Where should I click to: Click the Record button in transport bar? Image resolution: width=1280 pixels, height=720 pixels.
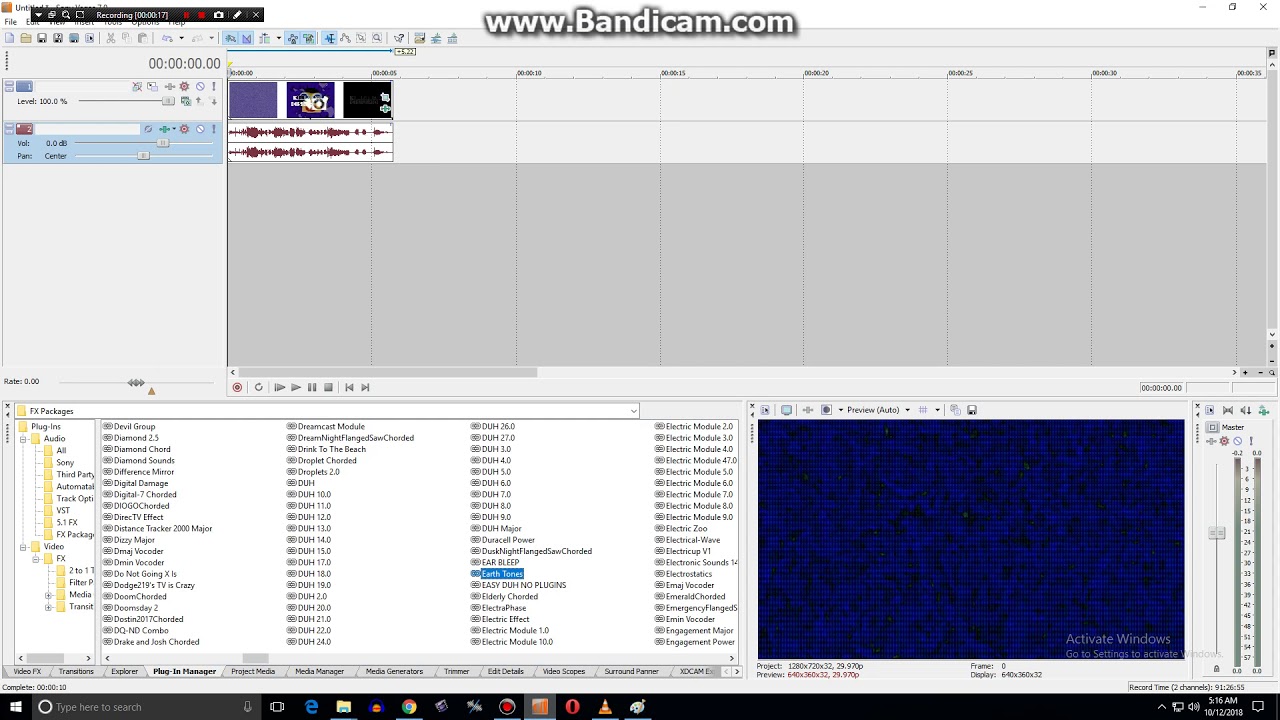(x=237, y=388)
